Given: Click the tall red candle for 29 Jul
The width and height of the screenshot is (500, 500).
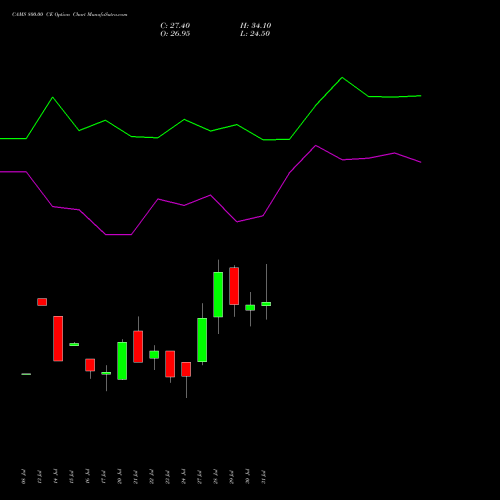Looking at the screenshot, I should [234, 286].
